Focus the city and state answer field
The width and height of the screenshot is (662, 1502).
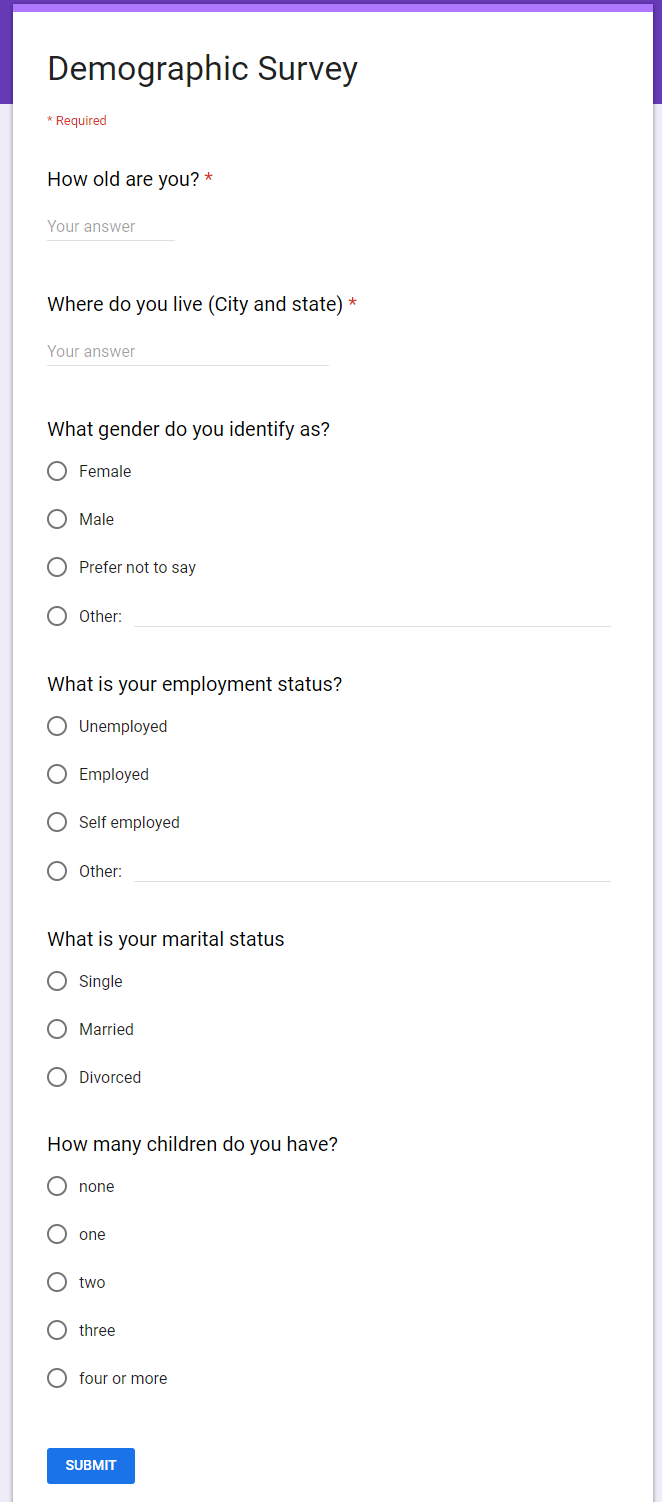point(187,352)
